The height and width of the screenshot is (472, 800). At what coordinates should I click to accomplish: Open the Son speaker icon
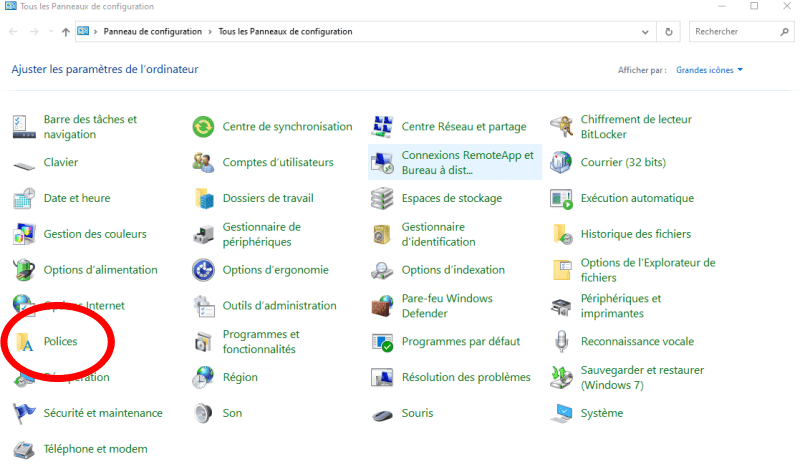click(x=204, y=413)
